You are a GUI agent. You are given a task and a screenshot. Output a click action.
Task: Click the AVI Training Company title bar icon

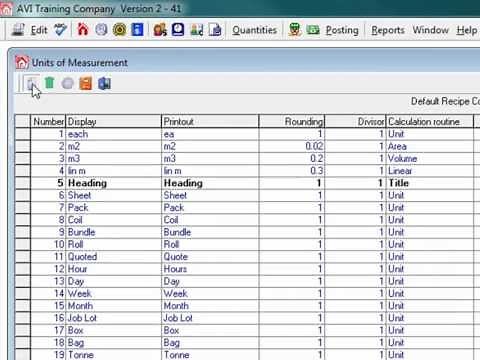coord(6,9)
